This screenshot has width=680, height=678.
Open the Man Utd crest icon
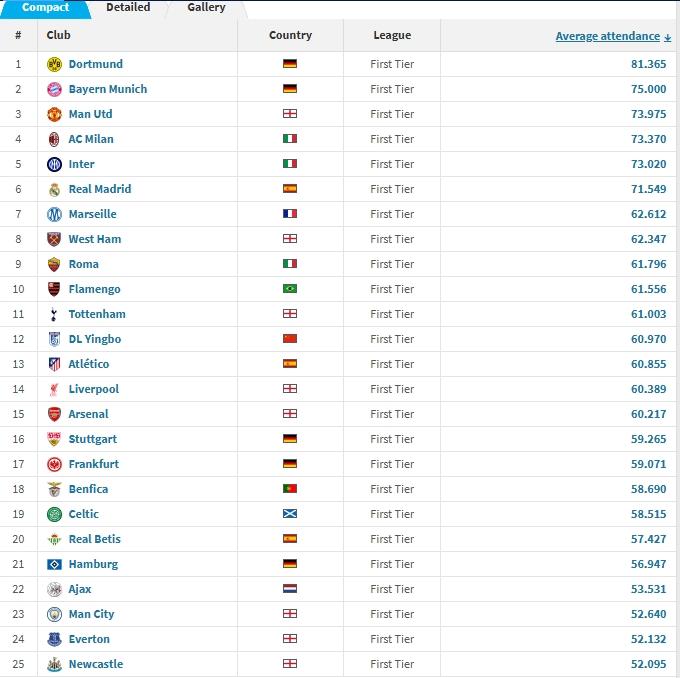[54, 115]
